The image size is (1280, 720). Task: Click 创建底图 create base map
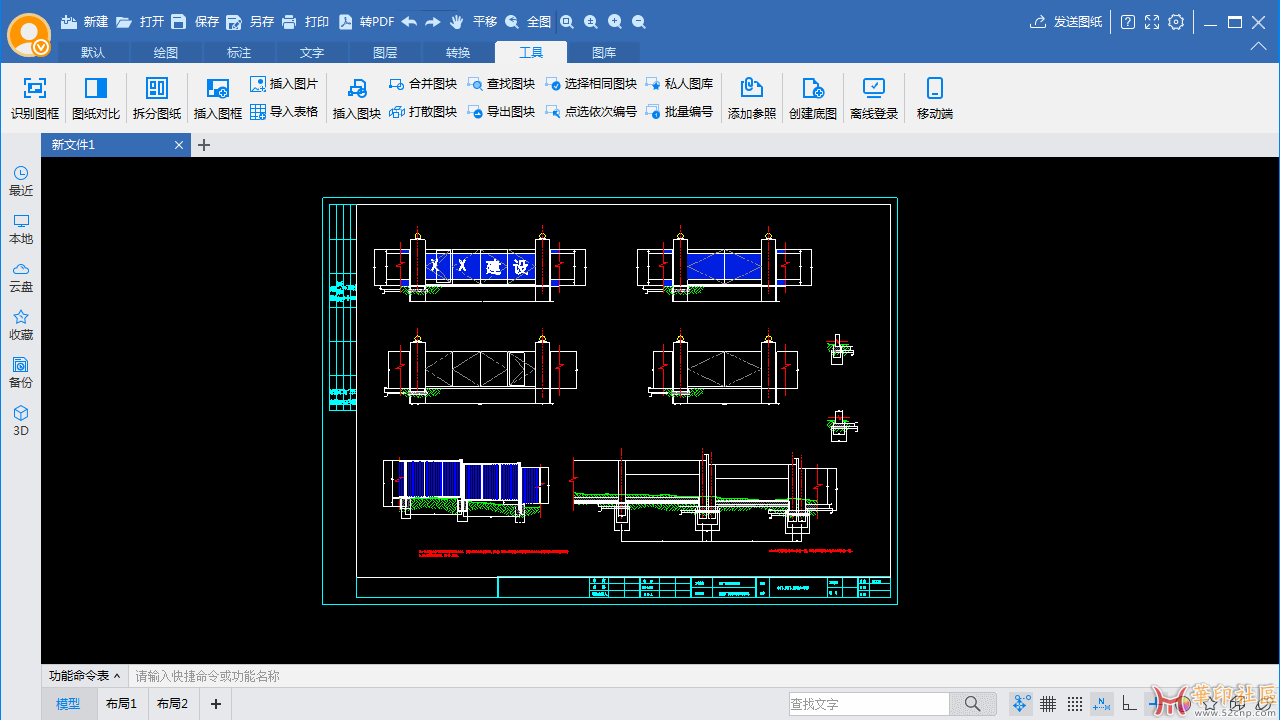point(813,98)
